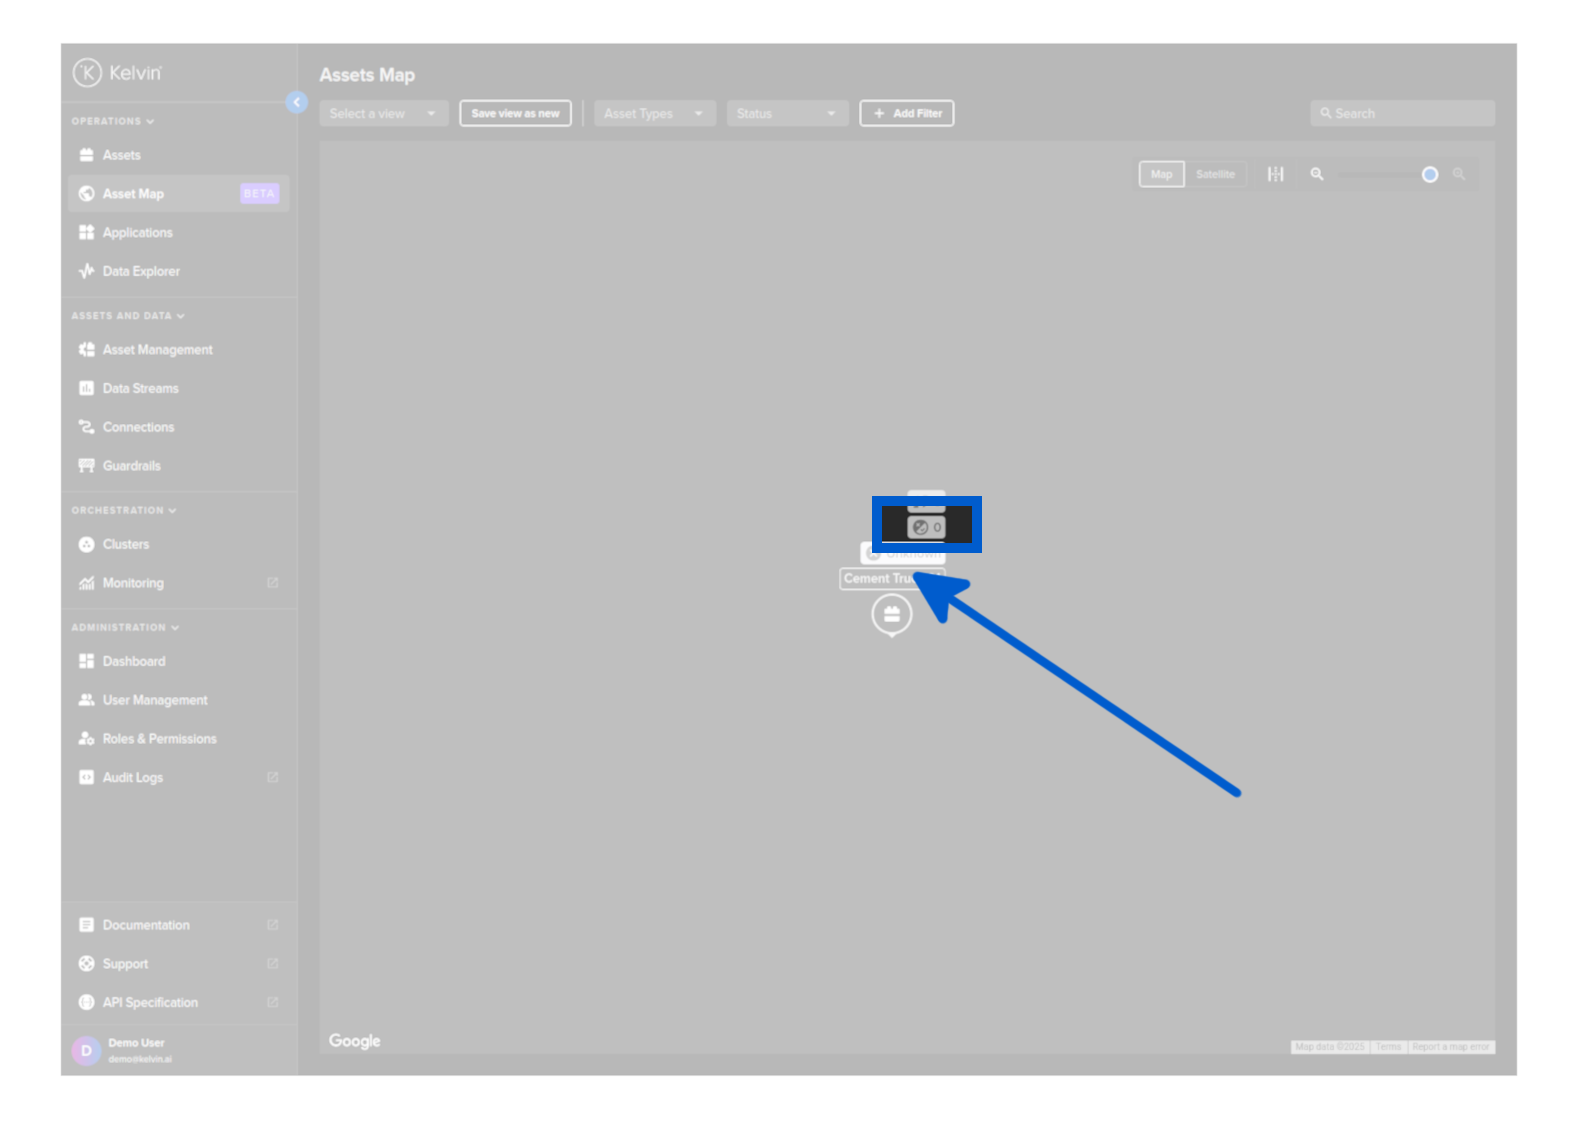Image resolution: width=1580 pixels, height=1121 pixels.
Task: Click the zoom in magnifier icon
Action: tap(1459, 174)
